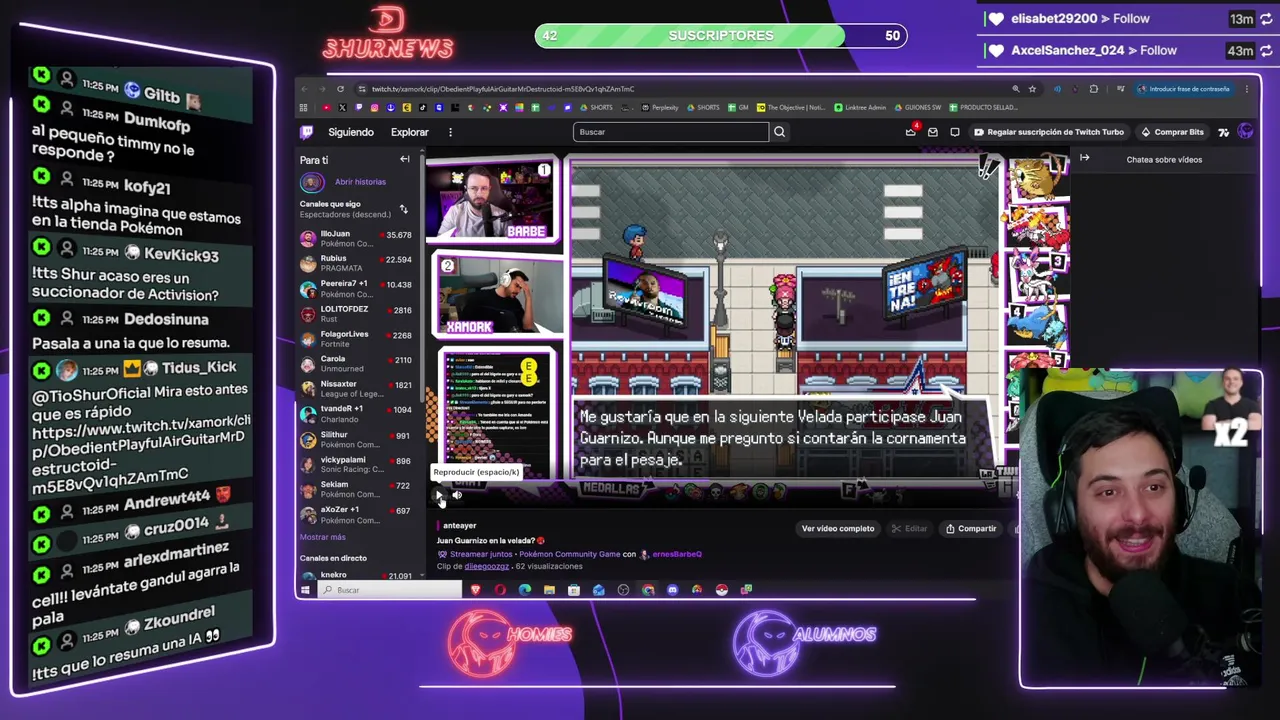1280x720 pixels.
Task: Open The Objective bookmark
Action: tap(792, 107)
